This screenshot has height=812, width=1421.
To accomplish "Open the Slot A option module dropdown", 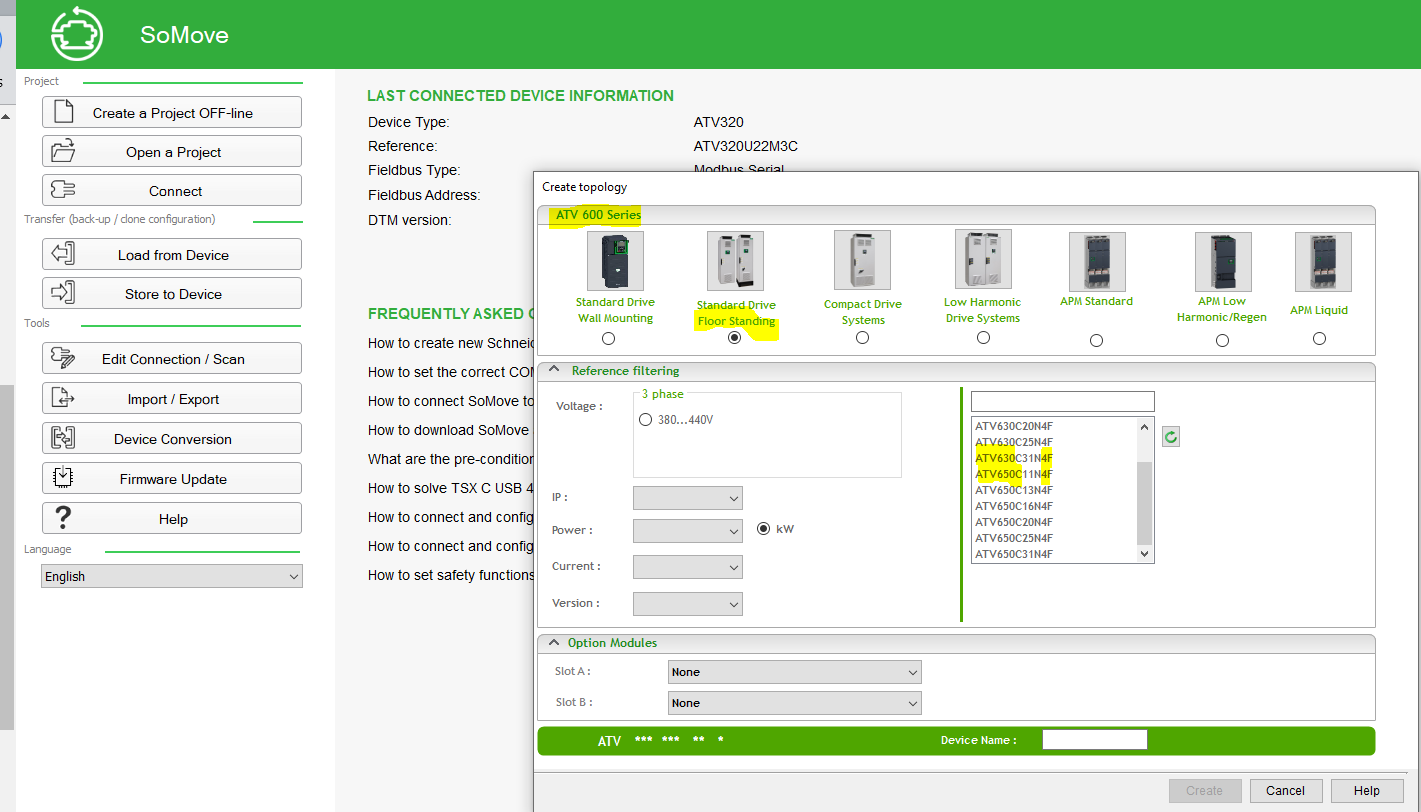I will pos(794,672).
